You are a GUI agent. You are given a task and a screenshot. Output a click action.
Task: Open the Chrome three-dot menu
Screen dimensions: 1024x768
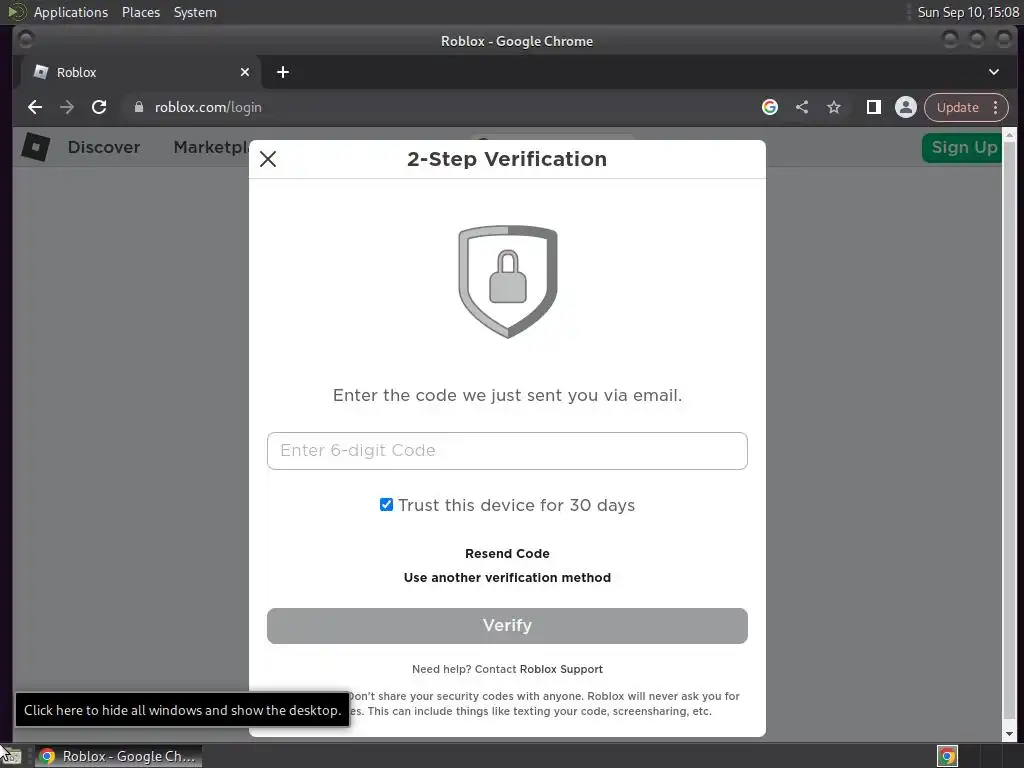click(995, 107)
